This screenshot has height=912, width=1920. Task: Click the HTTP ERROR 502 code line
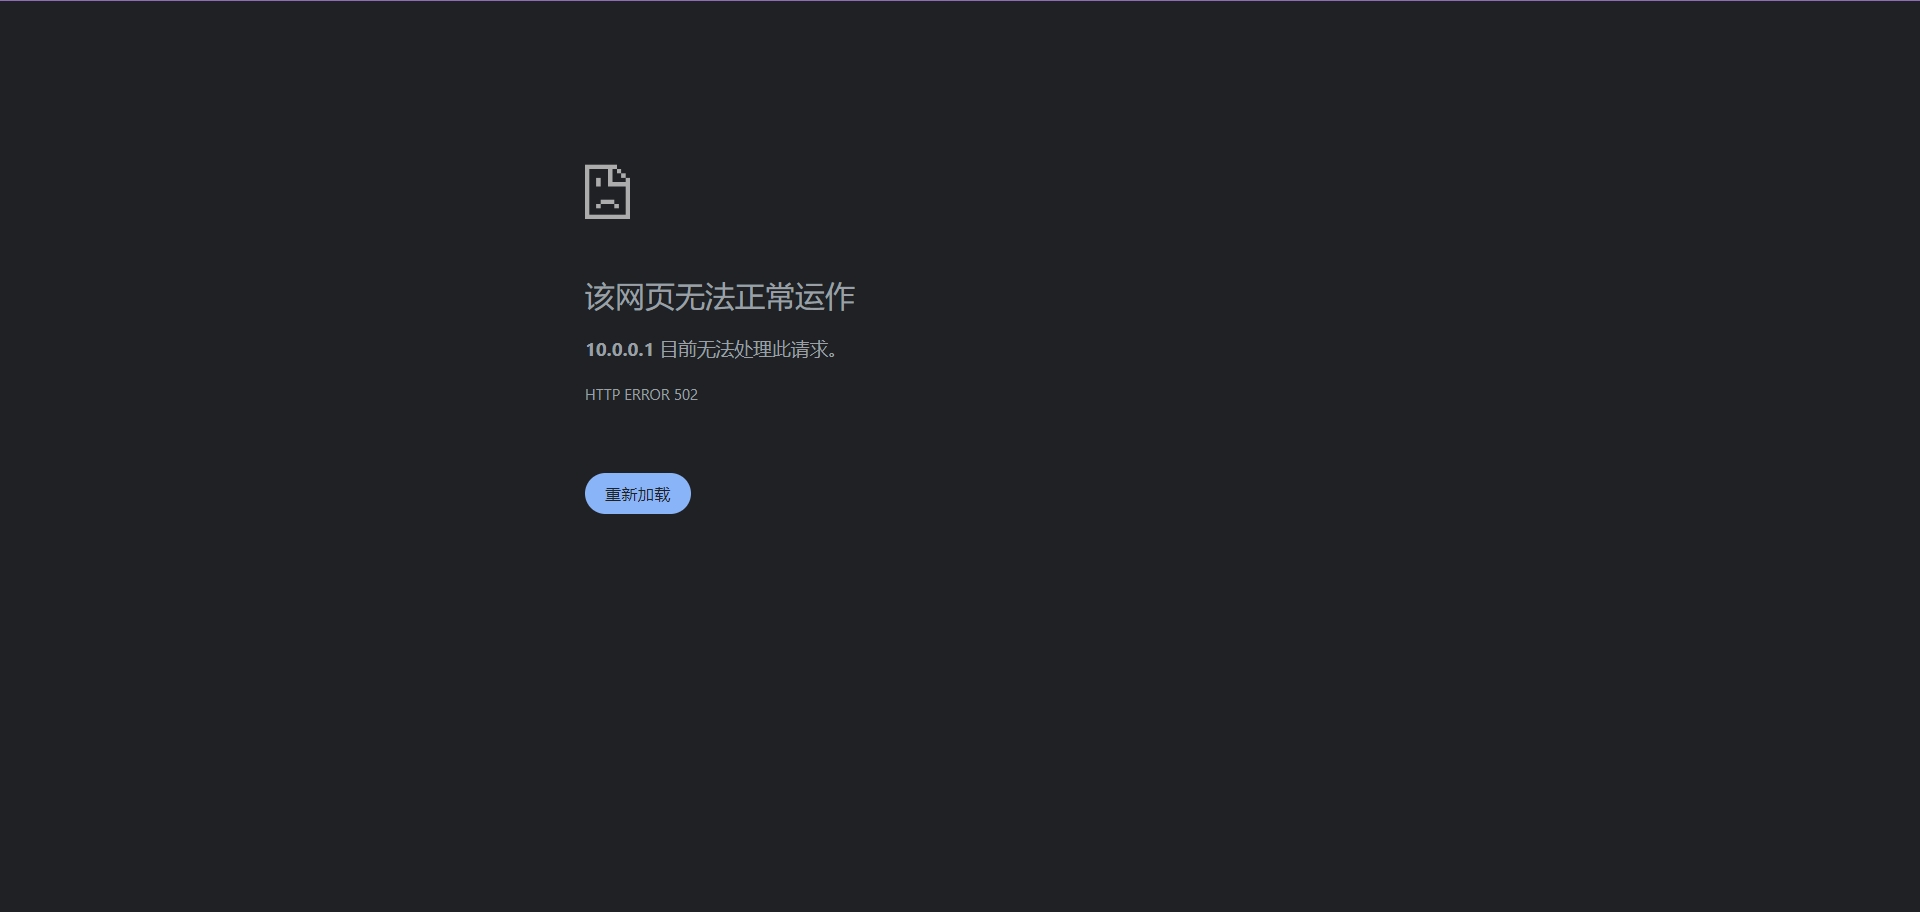tap(641, 395)
